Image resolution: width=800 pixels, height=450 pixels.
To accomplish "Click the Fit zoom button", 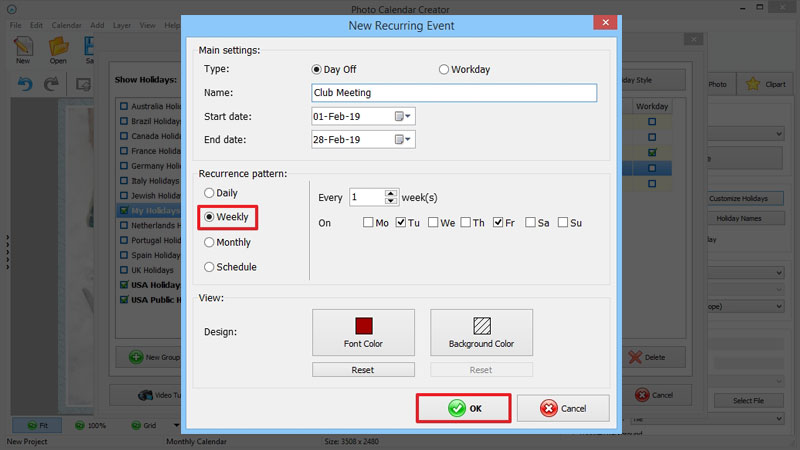I will point(37,425).
